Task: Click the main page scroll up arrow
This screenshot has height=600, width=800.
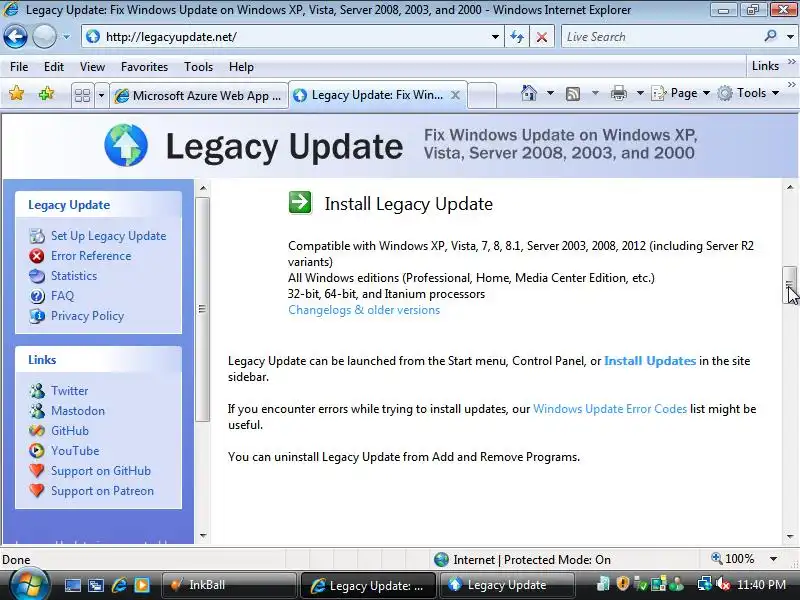Action: coord(790,187)
